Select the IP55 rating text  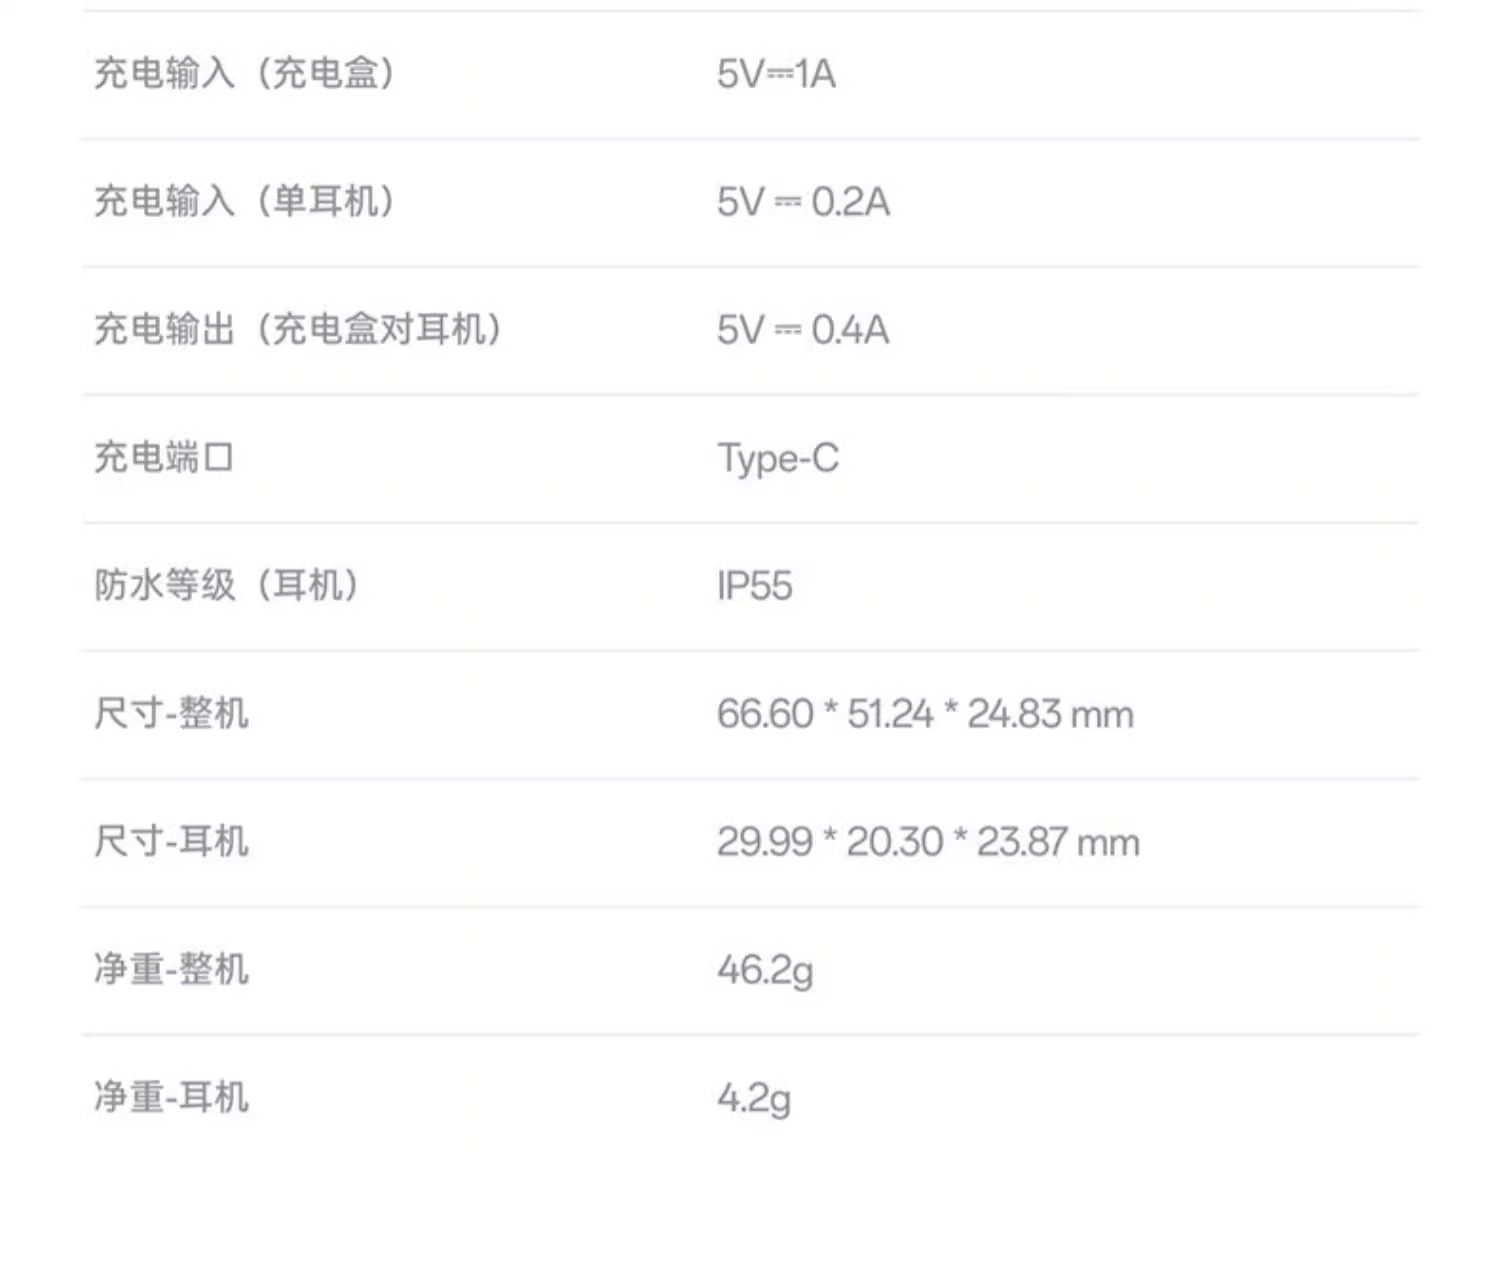tap(755, 586)
